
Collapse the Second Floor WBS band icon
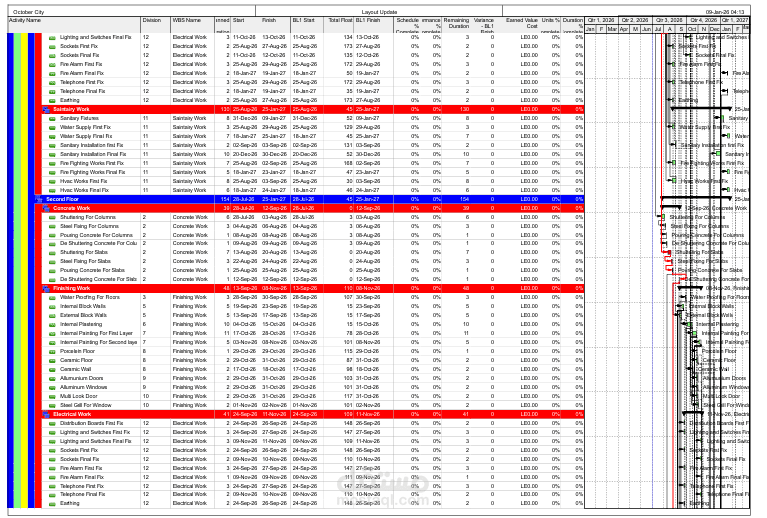(39, 200)
